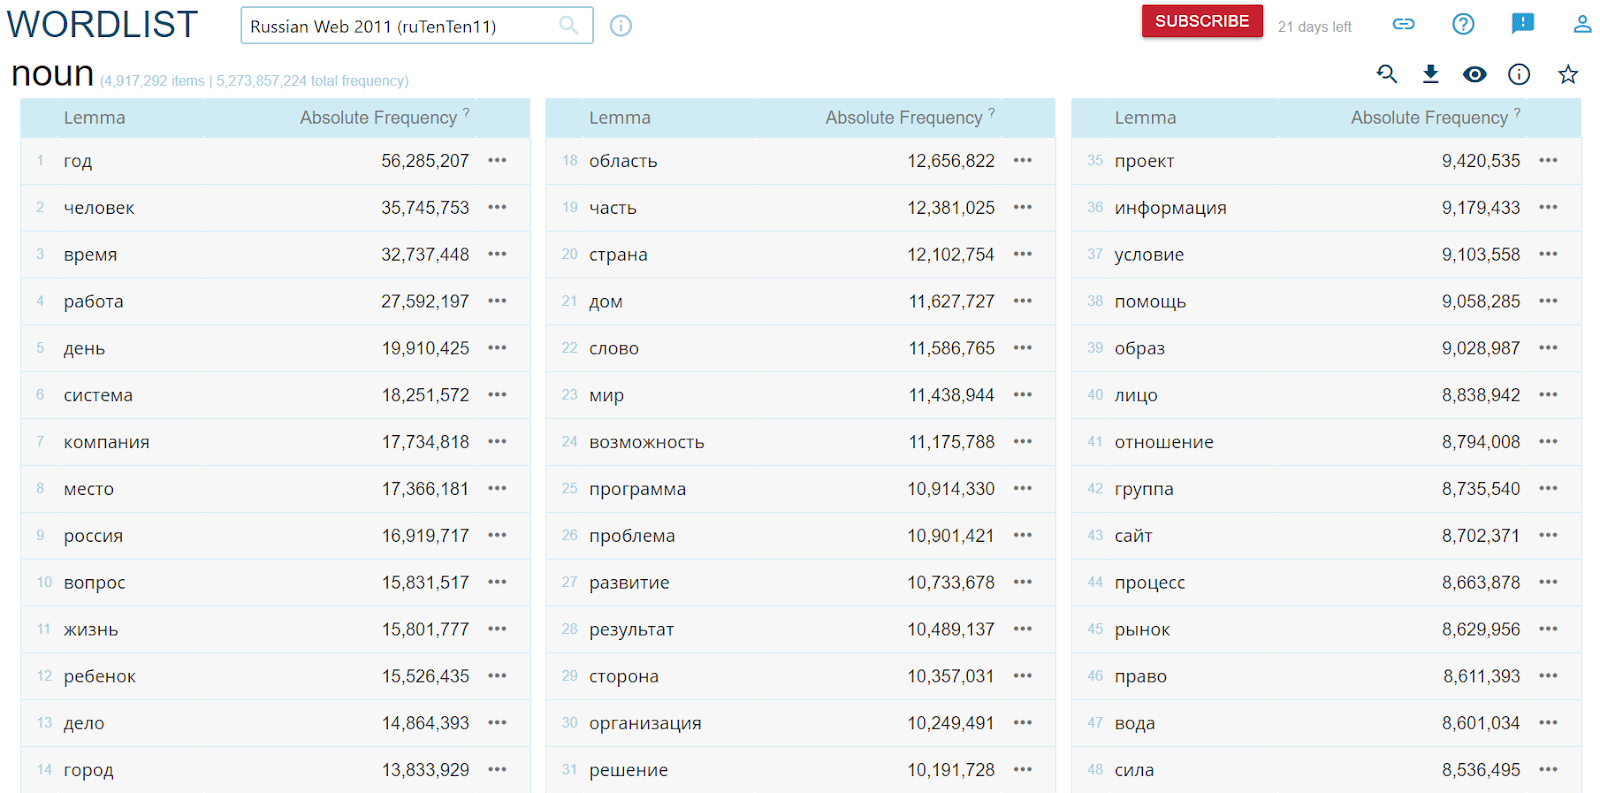This screenshot has height=793, width=1600.
Task: Click the WORDLIST title link
Action: (x=103, y=25)
